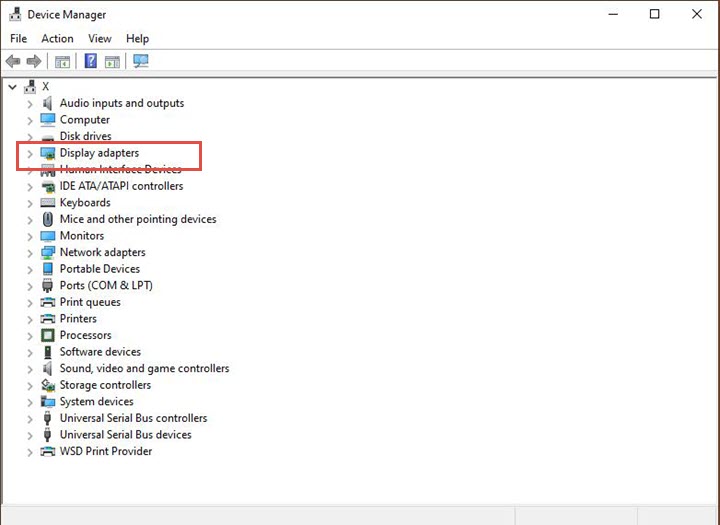Screen dimensions: 720x525
Task: Click the Universal Serial Bus controllers icon
Action: (47, 418)
